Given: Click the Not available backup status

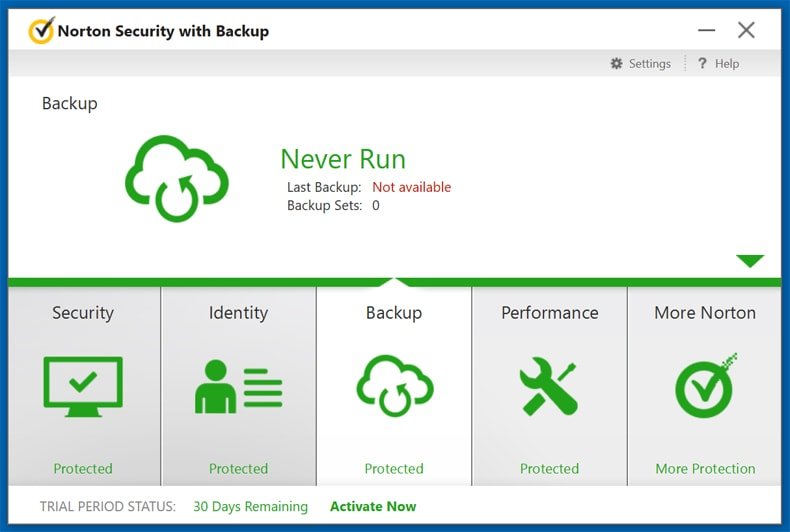Looking at the screenshot, I should tap(411, 187).
